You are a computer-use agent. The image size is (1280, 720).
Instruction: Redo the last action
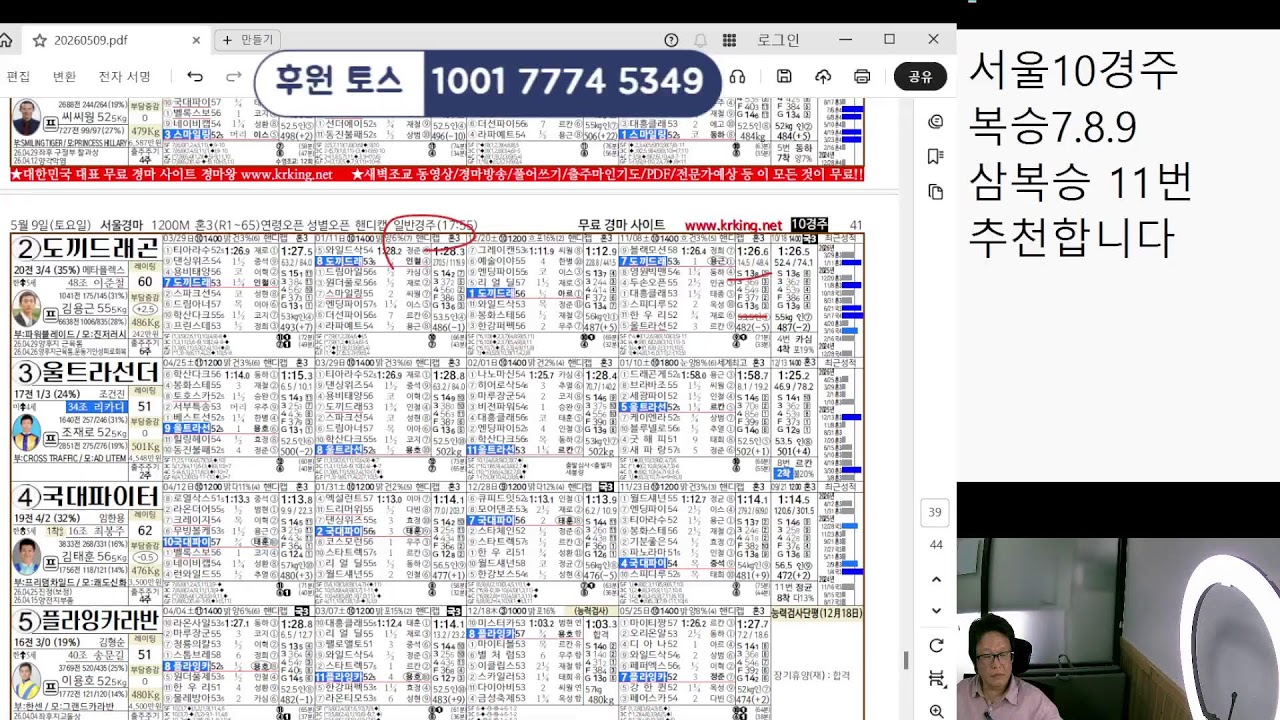(x=234, y=76)
